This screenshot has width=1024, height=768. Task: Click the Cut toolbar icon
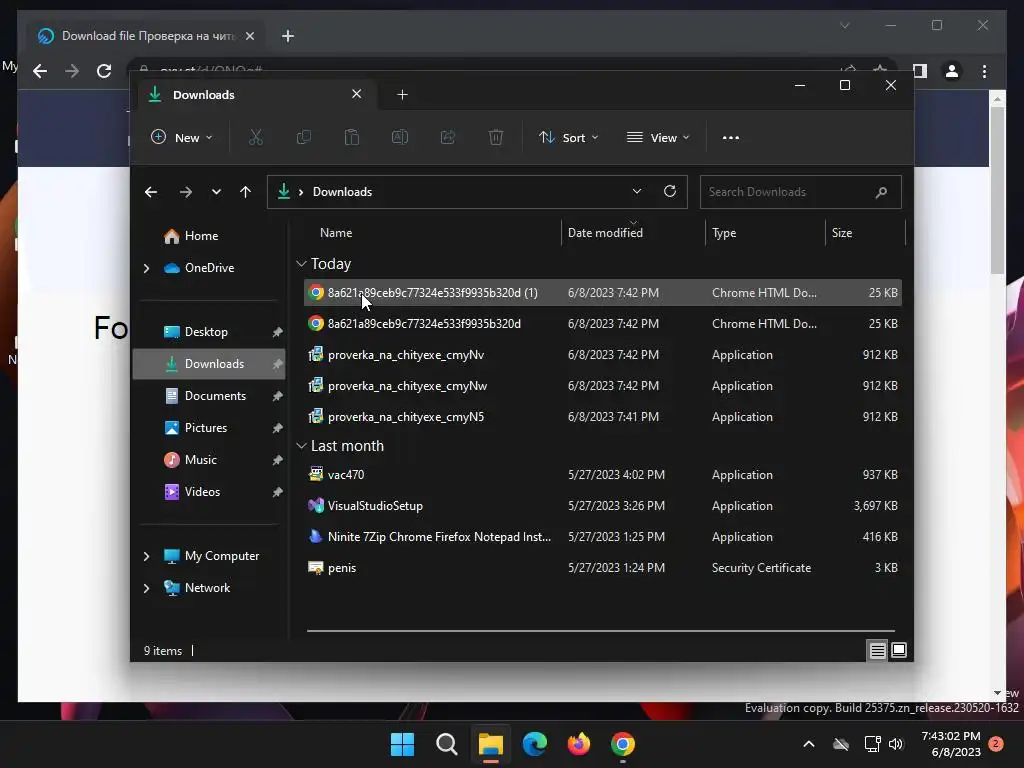pos(255,138)
